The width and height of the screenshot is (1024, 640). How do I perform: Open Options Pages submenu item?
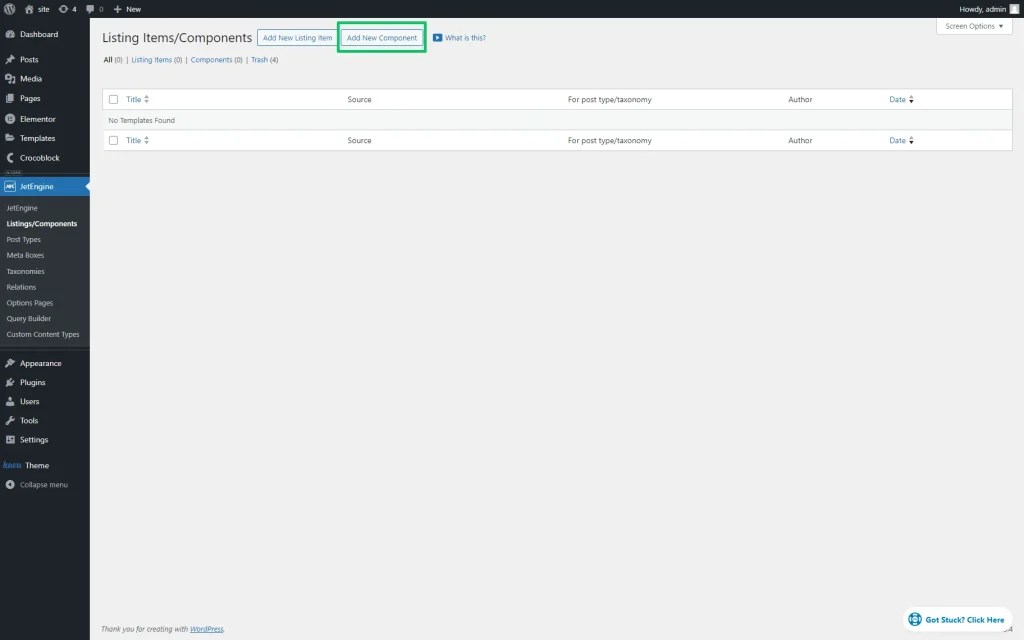[x=29, y=303]
